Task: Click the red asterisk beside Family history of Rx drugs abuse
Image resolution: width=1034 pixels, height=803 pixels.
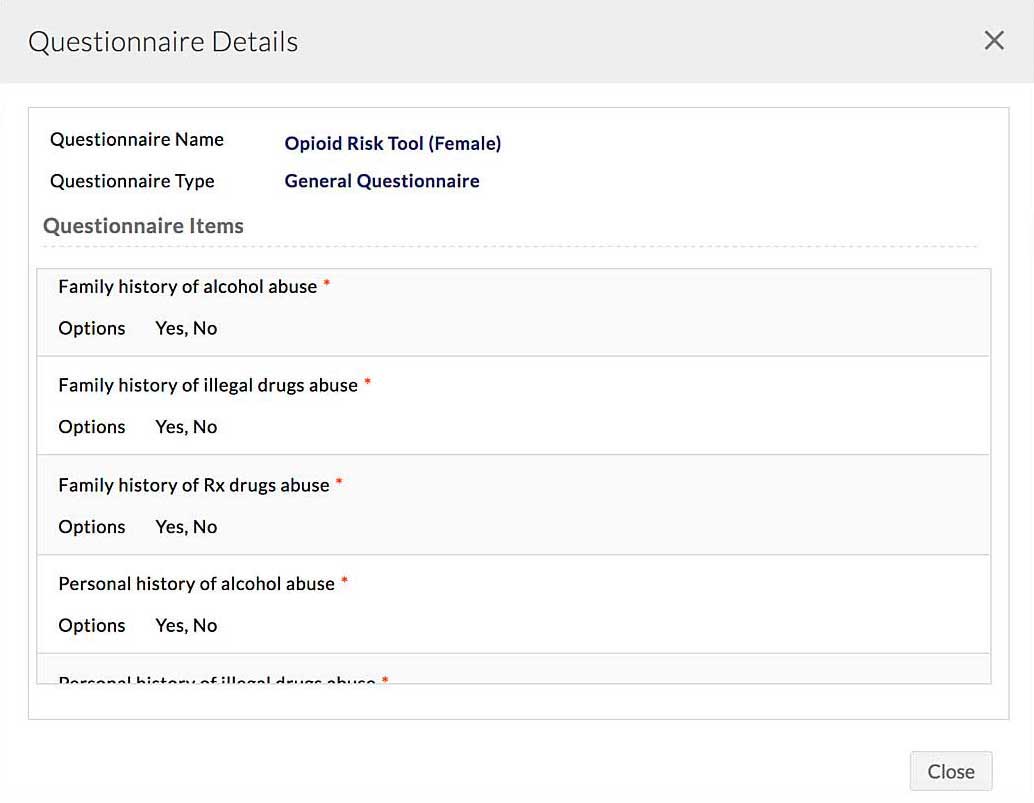Action: tap(339, 484)
